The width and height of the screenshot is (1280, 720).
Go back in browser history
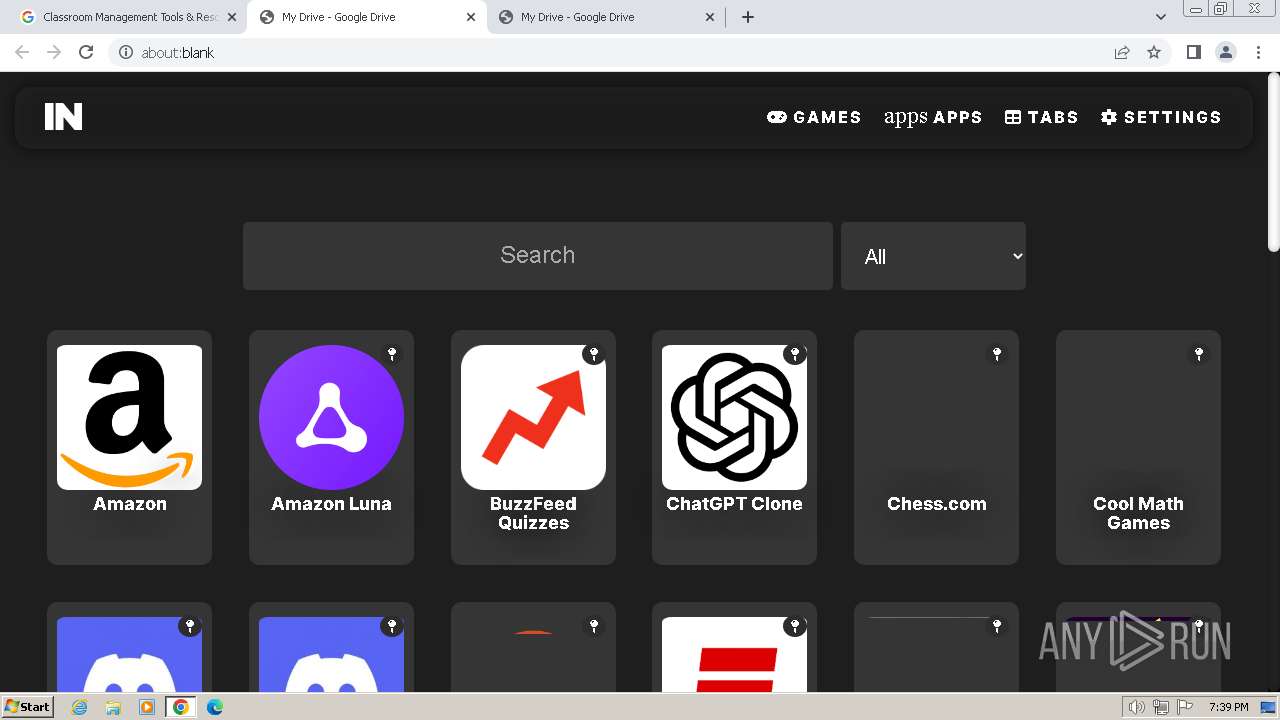click(22, 52)
